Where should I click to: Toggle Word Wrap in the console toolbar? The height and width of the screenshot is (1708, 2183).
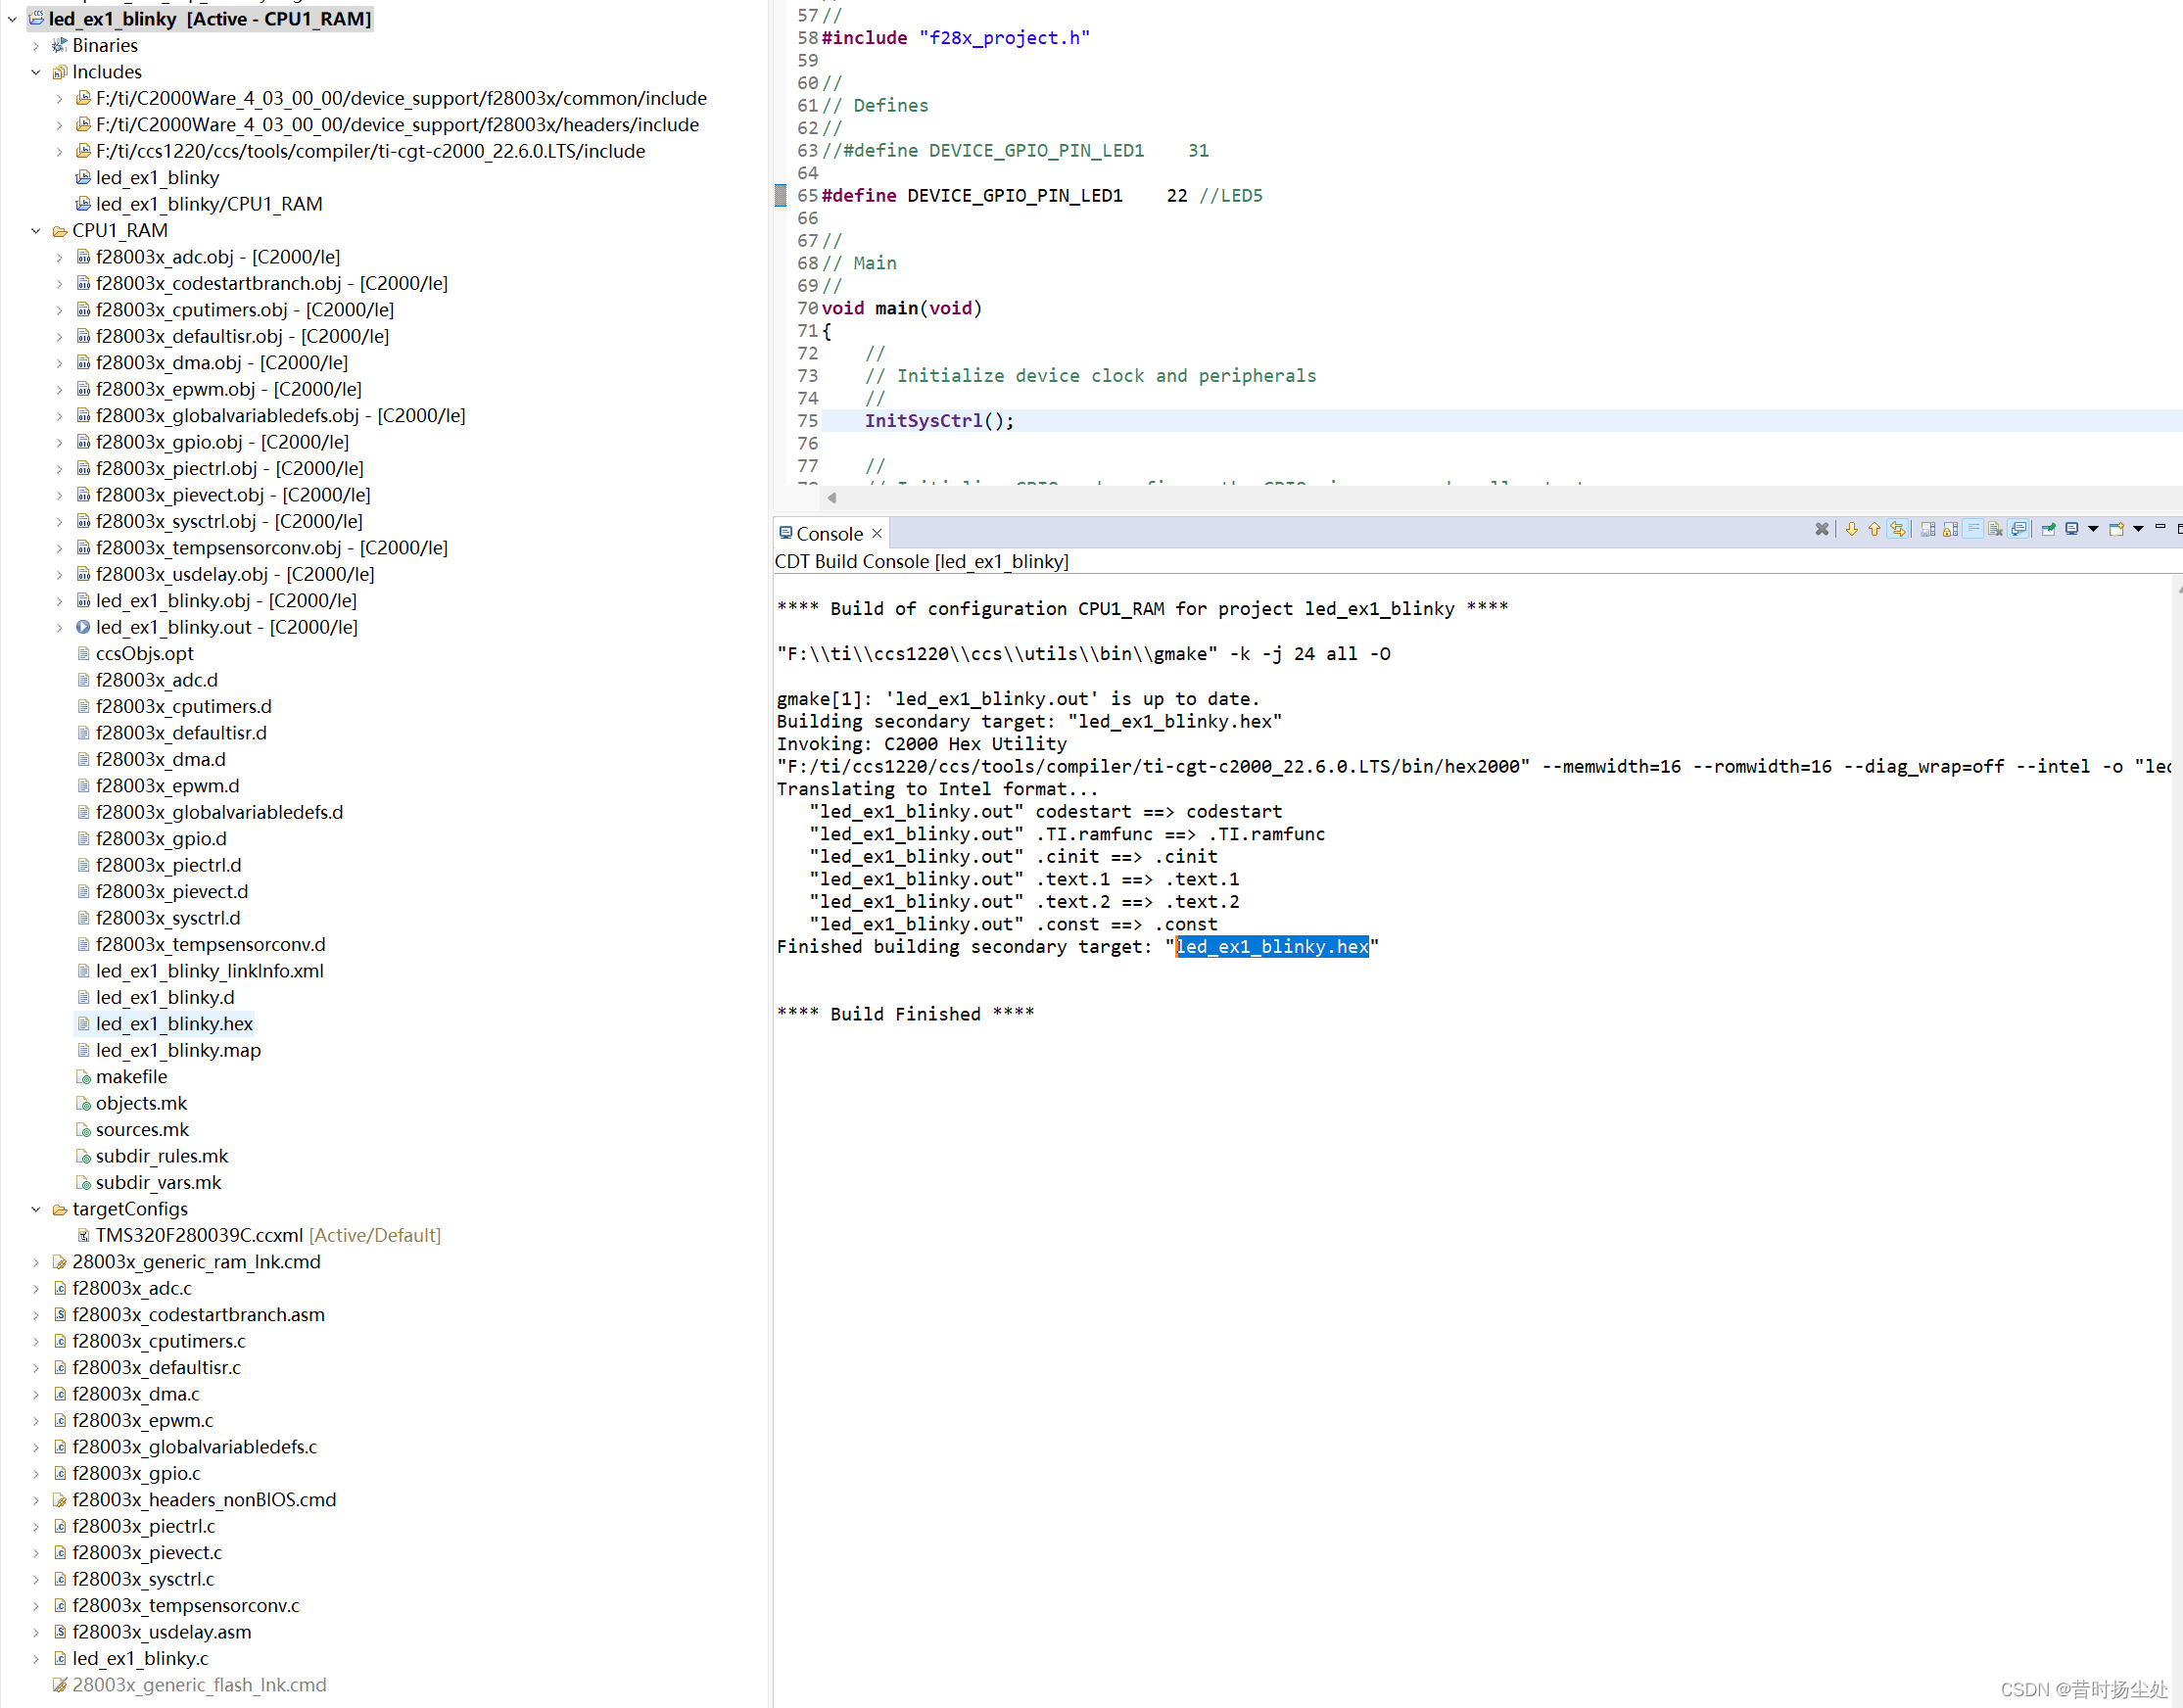[1973, 529]
